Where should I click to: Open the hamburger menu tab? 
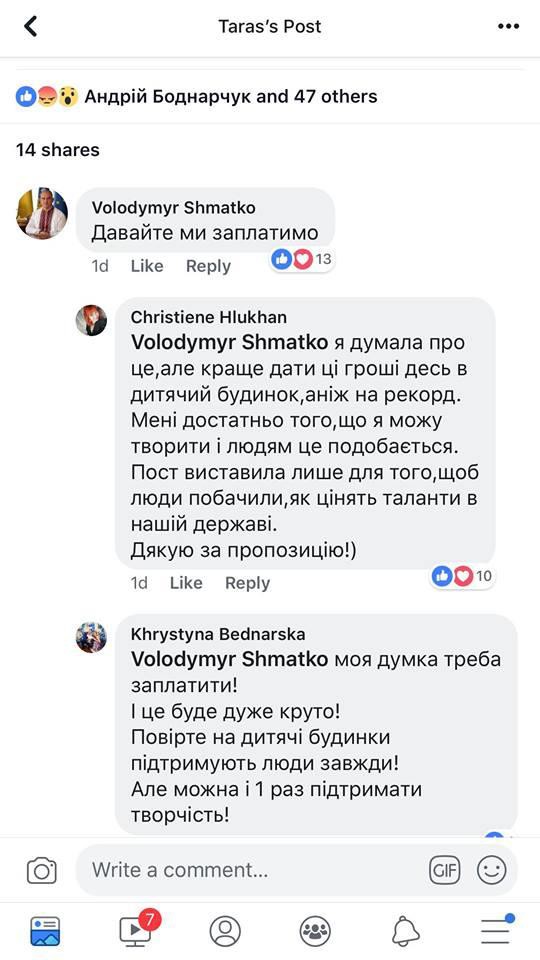(495, 930)
